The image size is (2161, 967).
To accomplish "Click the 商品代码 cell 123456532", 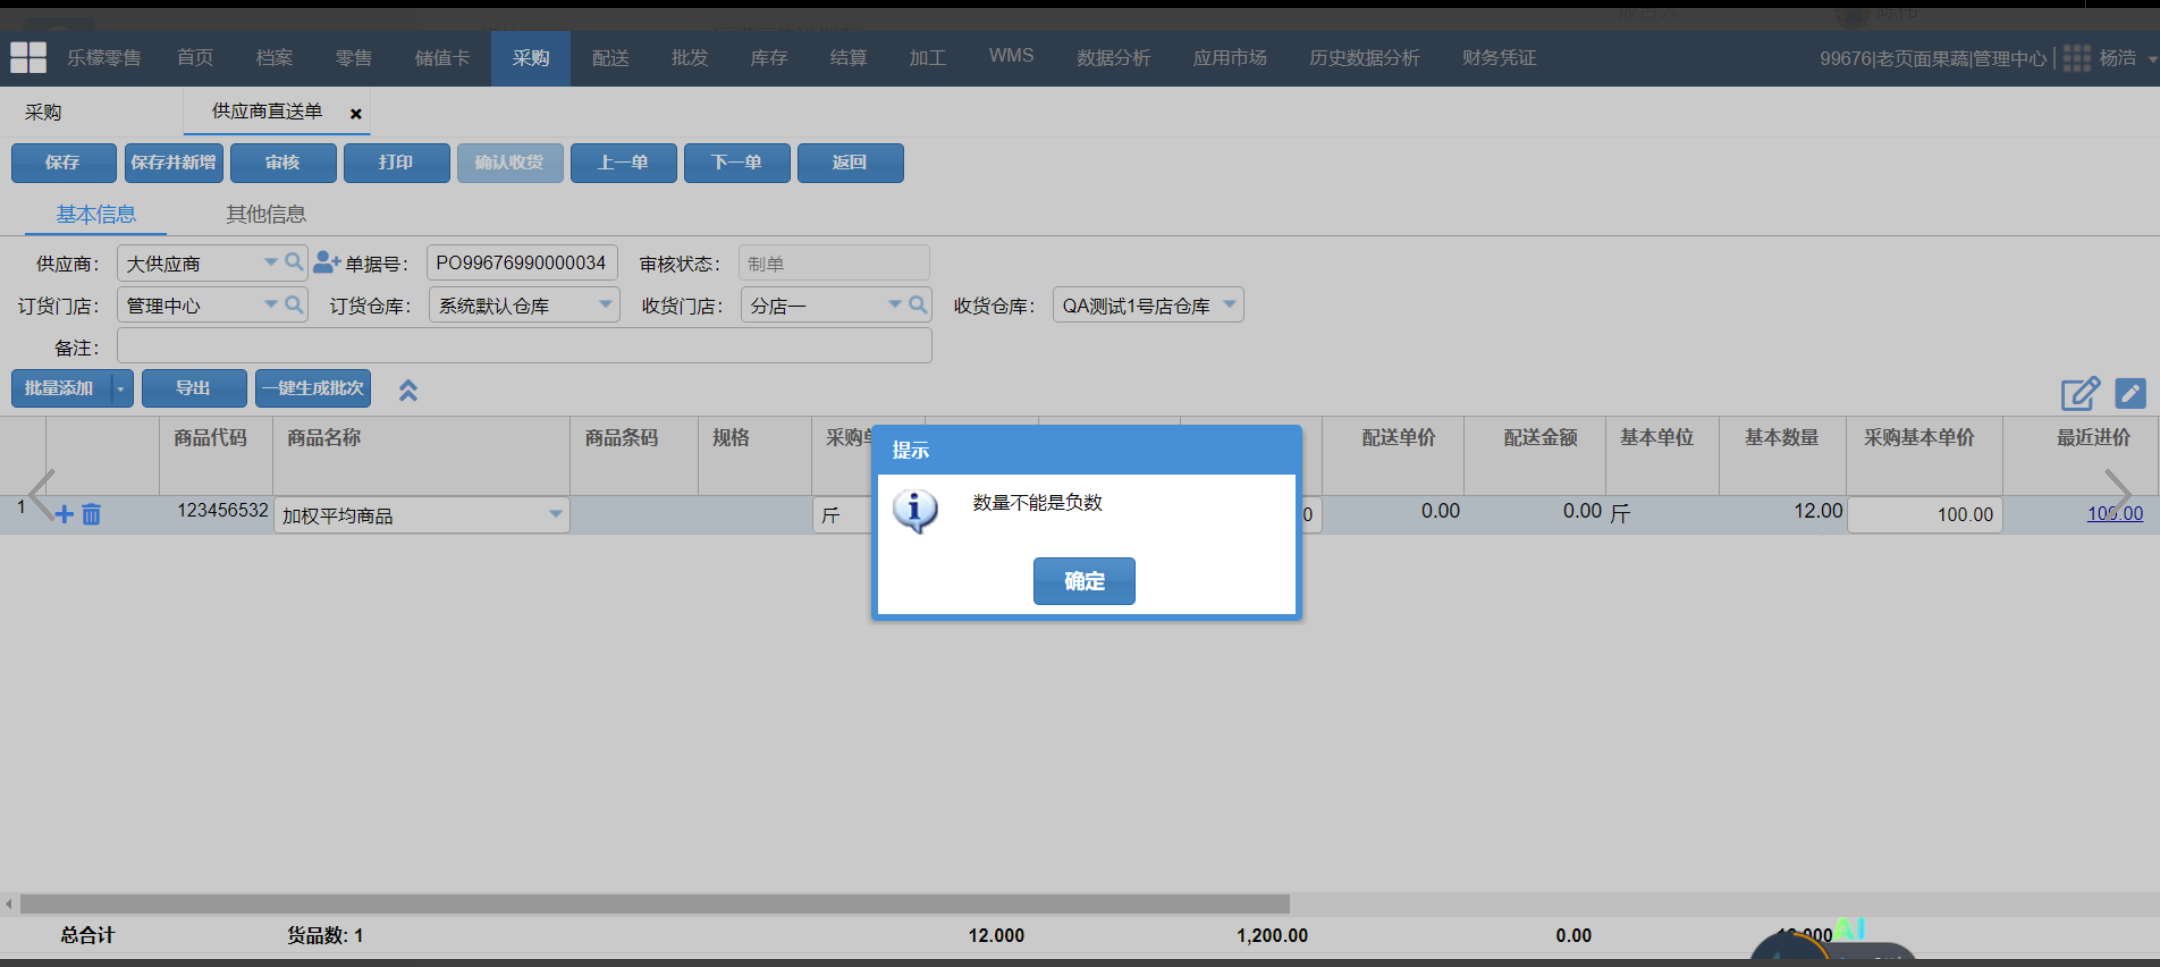I will point(222,511).
